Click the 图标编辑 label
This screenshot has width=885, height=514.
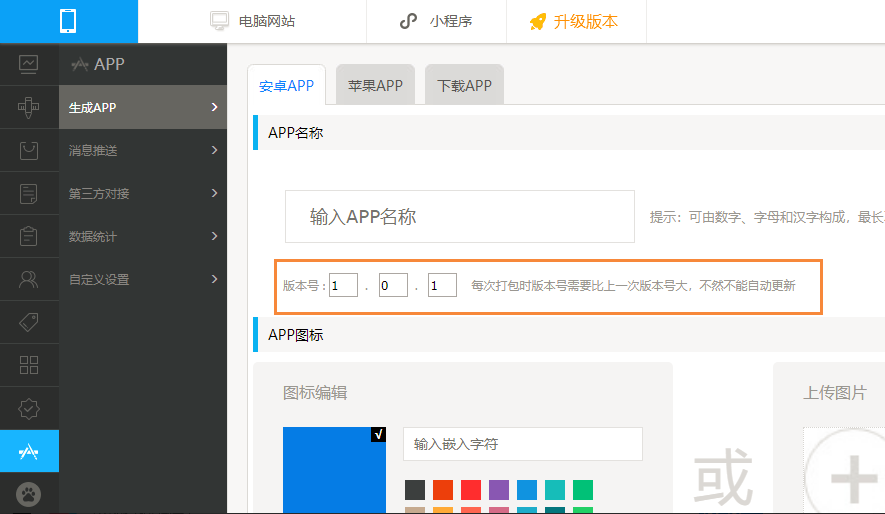315,393
